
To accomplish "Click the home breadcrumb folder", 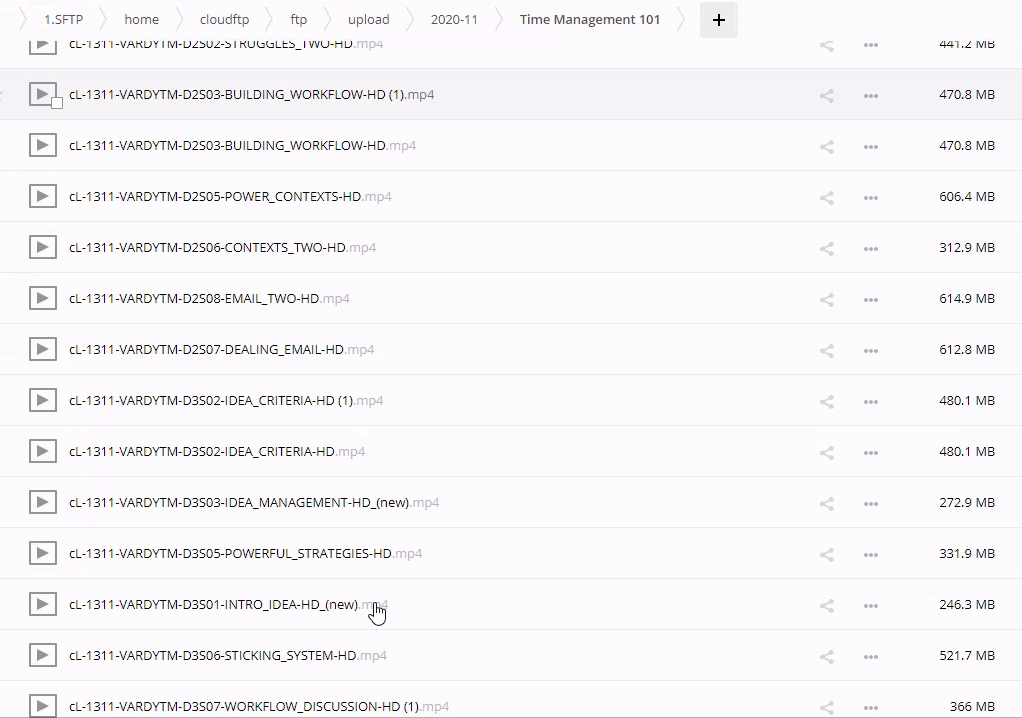I will coord(141,19).
